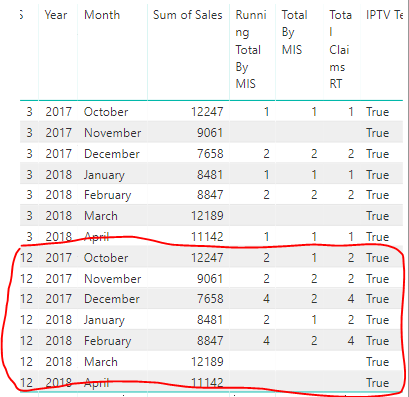Select the Total By MIS column header
Viewport: 409px width, 397px height.
point(295,32)
